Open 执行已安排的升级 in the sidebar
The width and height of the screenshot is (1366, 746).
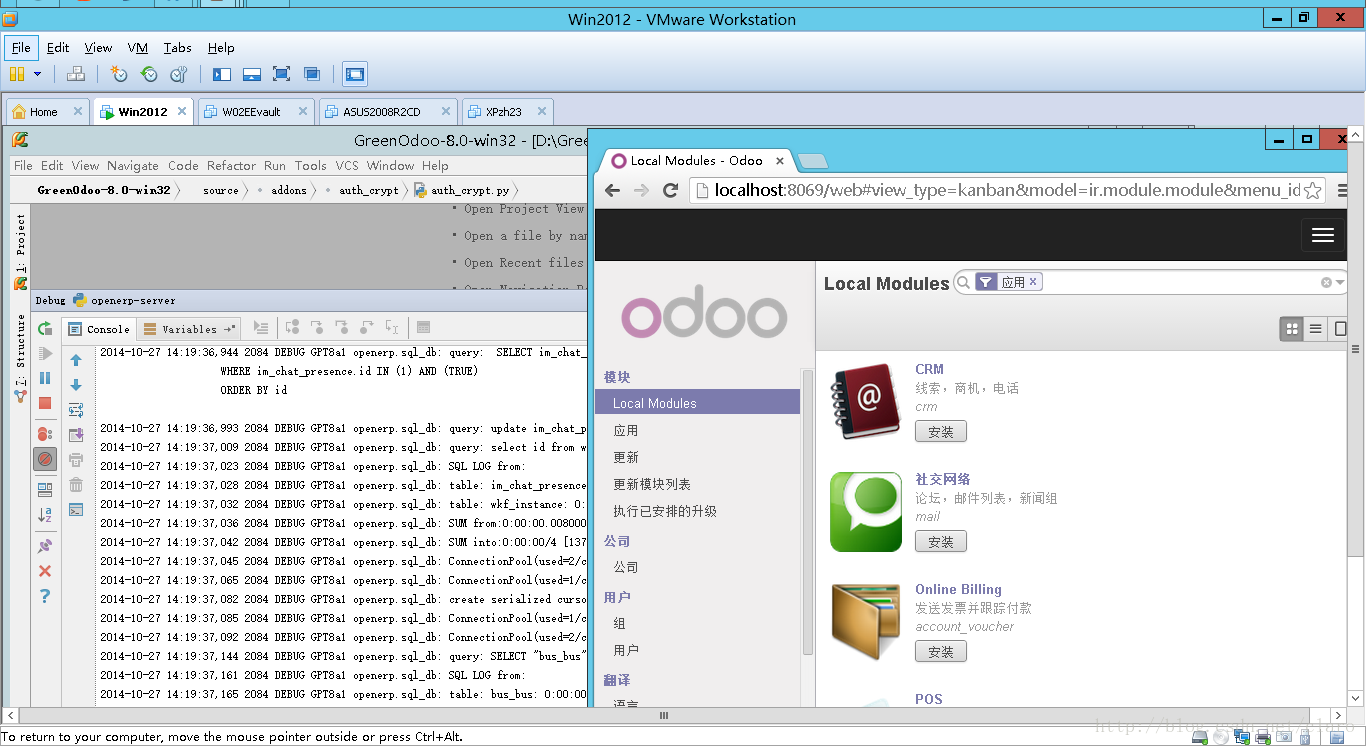665,511
